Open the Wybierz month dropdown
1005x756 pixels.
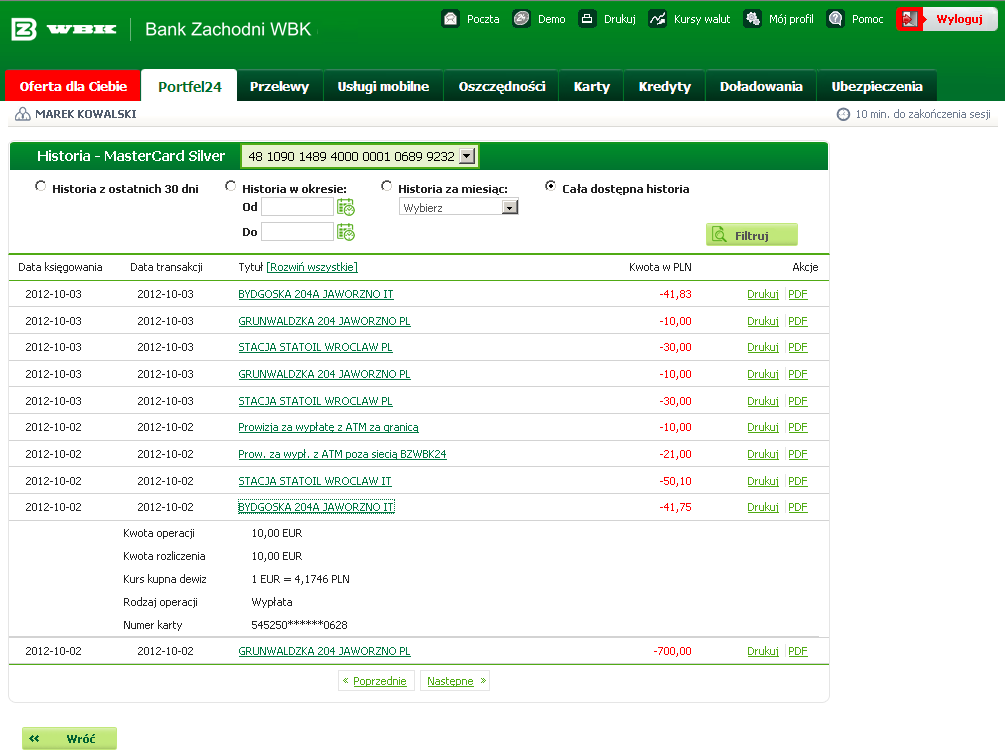(458, 208)
